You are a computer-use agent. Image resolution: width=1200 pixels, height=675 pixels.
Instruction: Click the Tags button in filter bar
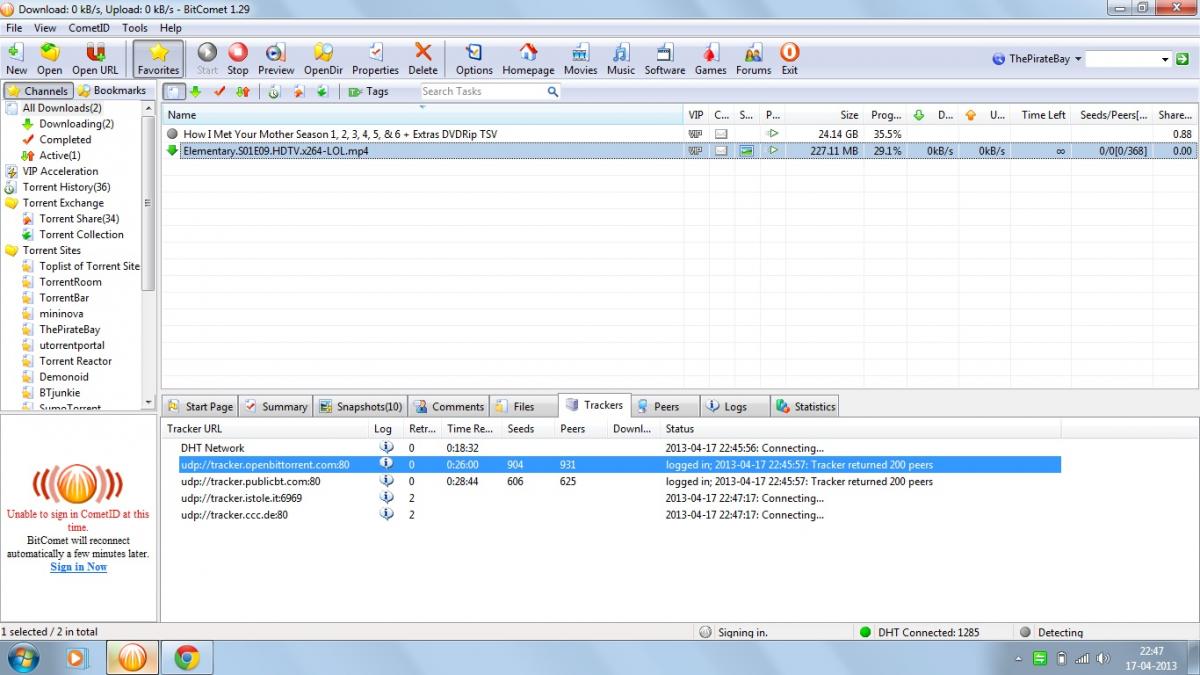[x=368, y=91]
